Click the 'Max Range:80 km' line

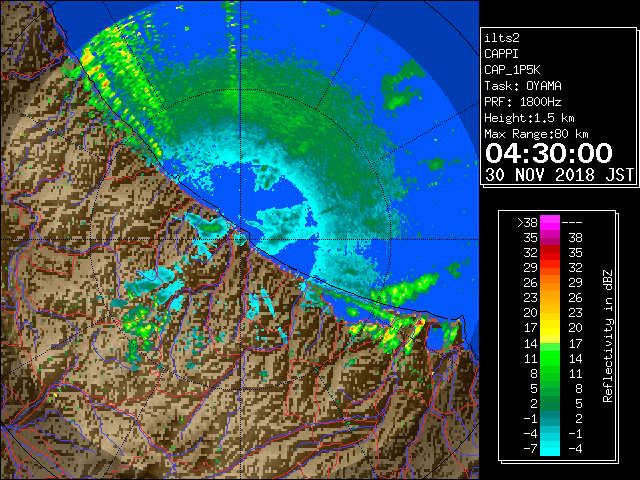[x=536, y=134]
